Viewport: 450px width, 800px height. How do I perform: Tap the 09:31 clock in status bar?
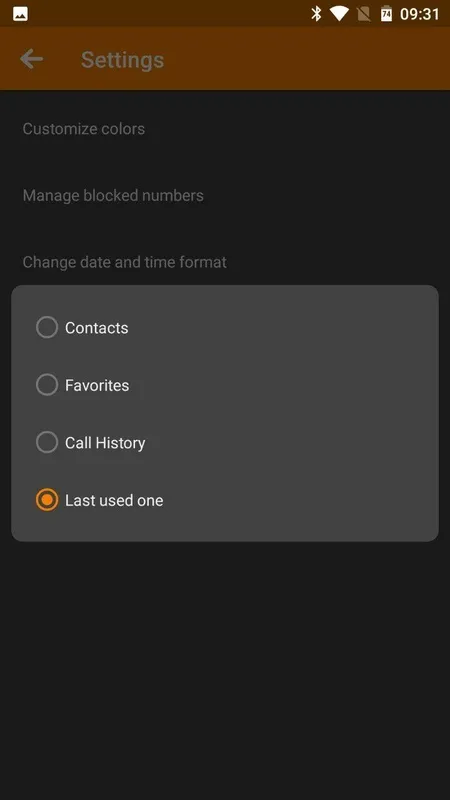click(x=419, y=14)
